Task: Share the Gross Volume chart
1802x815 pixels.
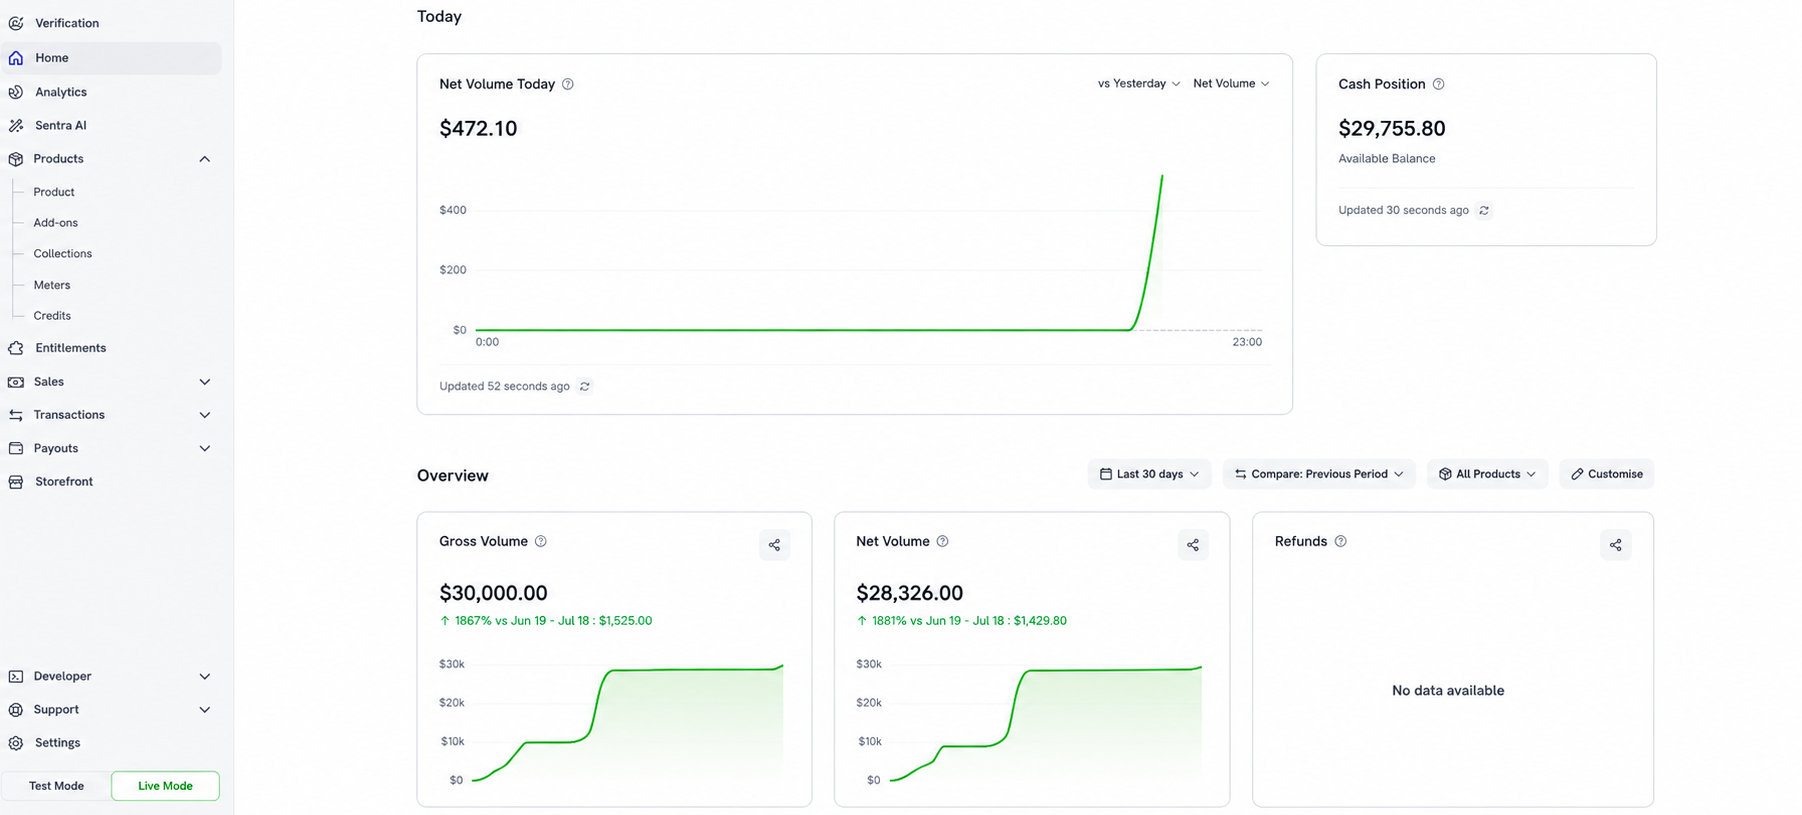Action: click(x=774, y=545)
